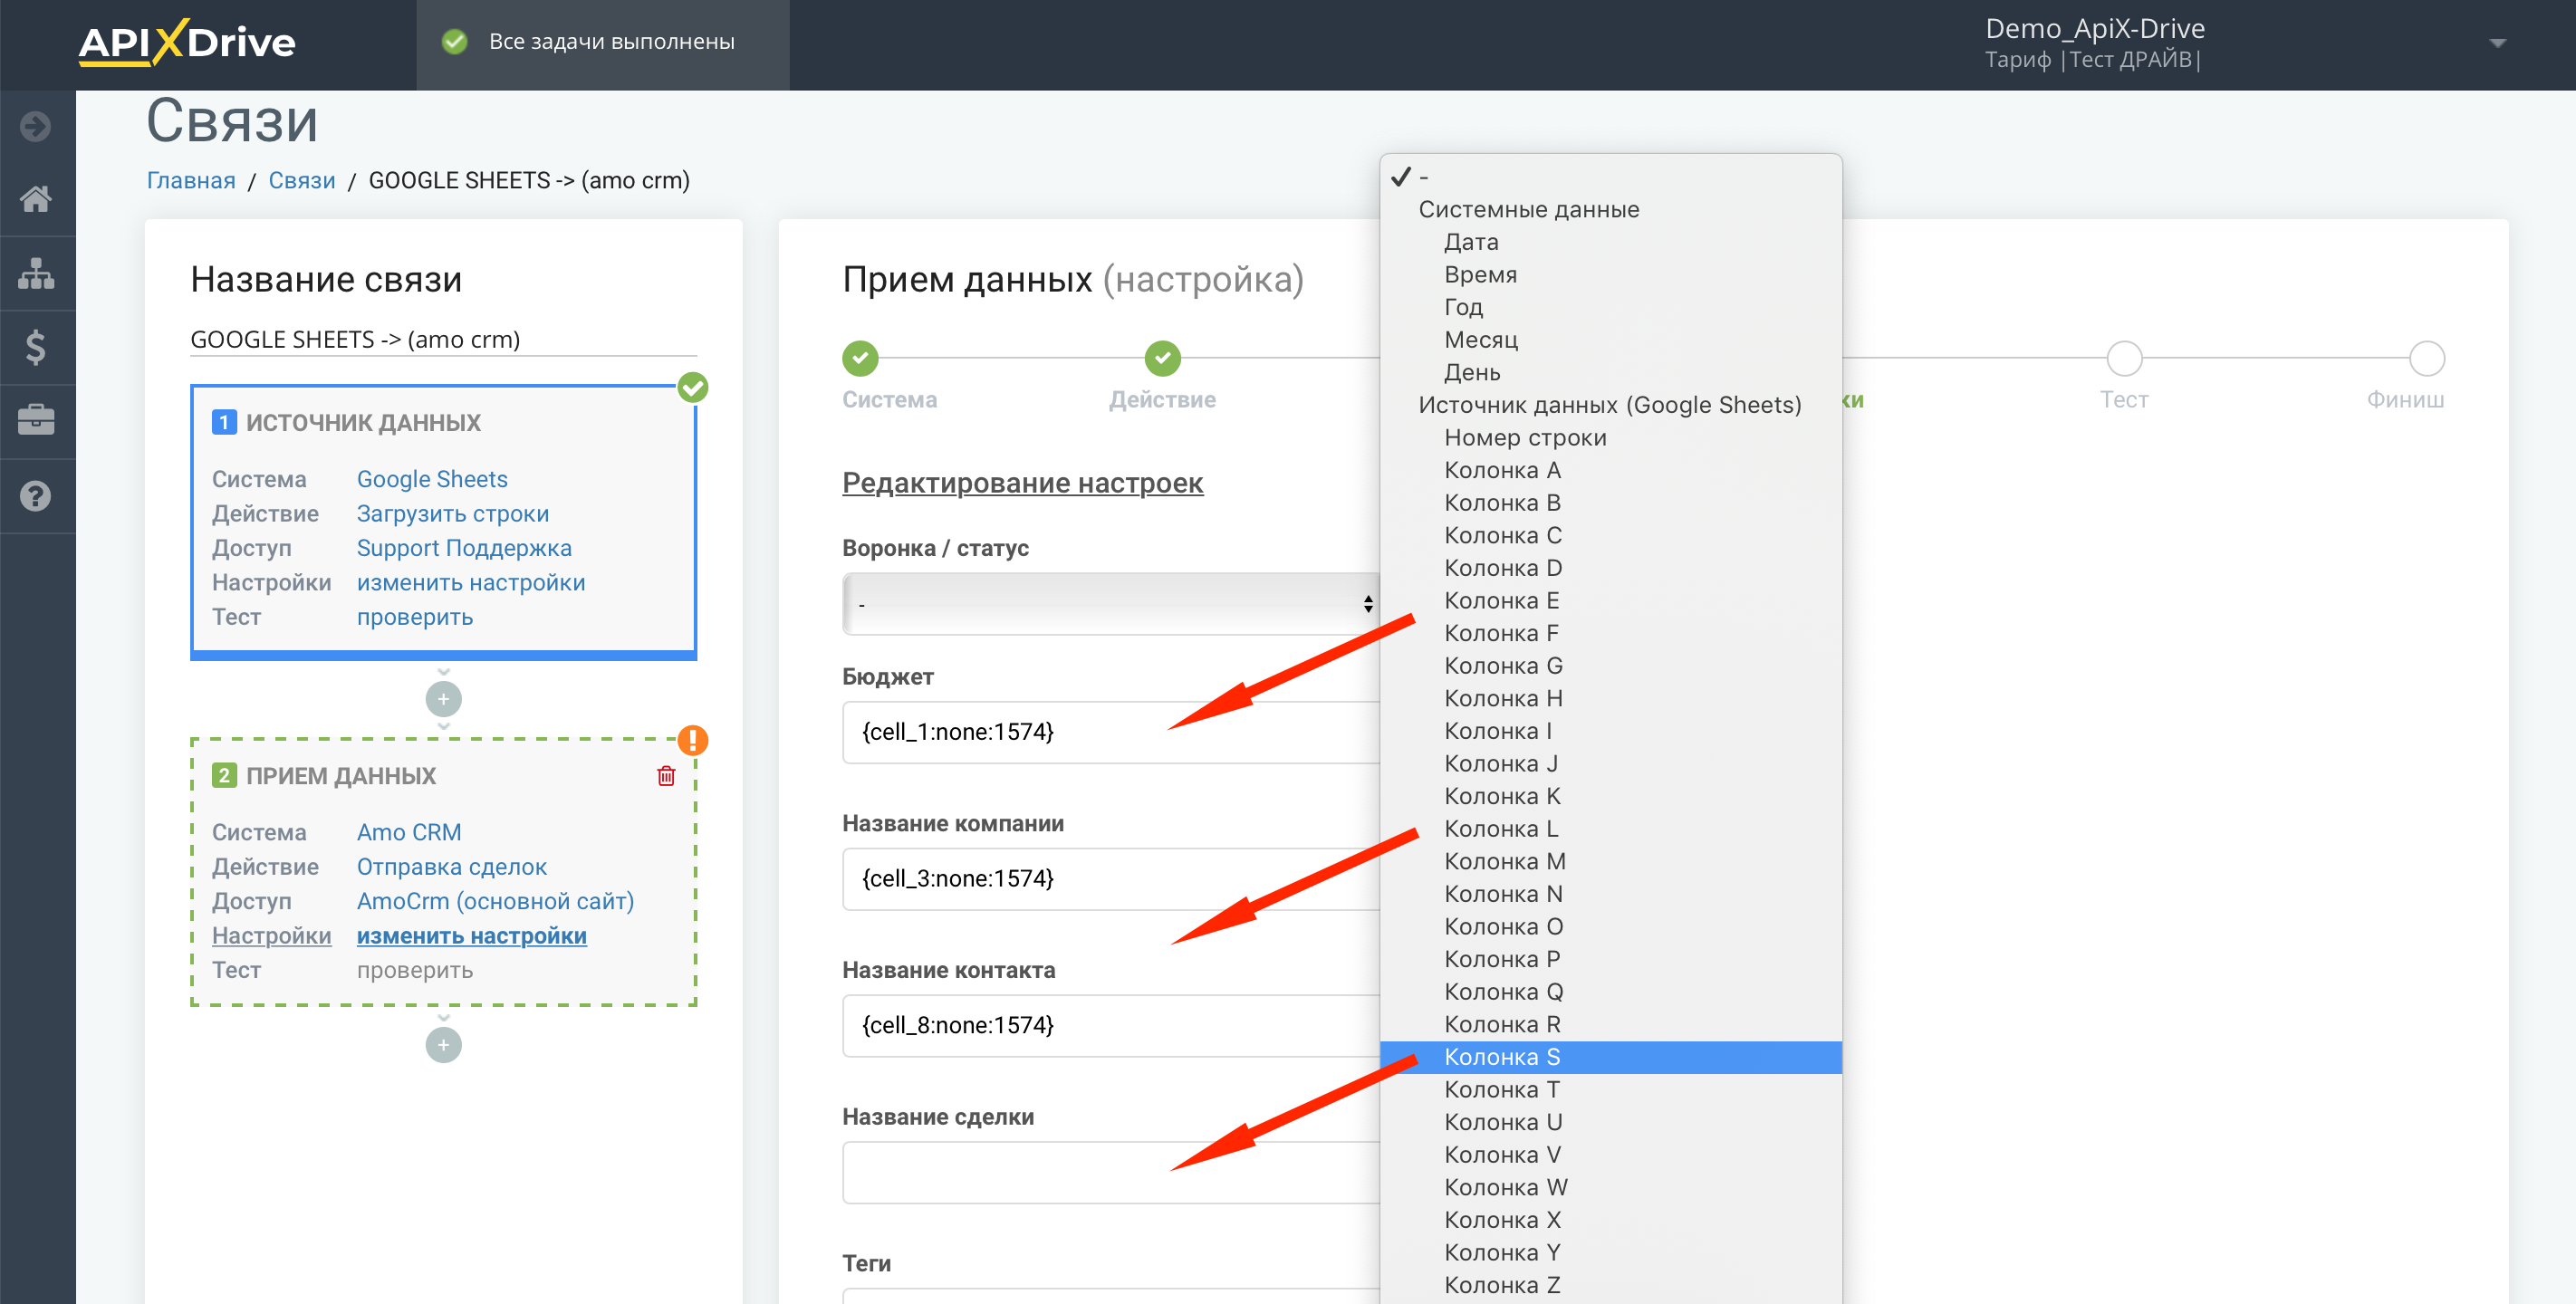This screenshot has width=2576, height=1304.
Task: Open the Воронка / статус dropdown
Action: tap(1112, 604)
